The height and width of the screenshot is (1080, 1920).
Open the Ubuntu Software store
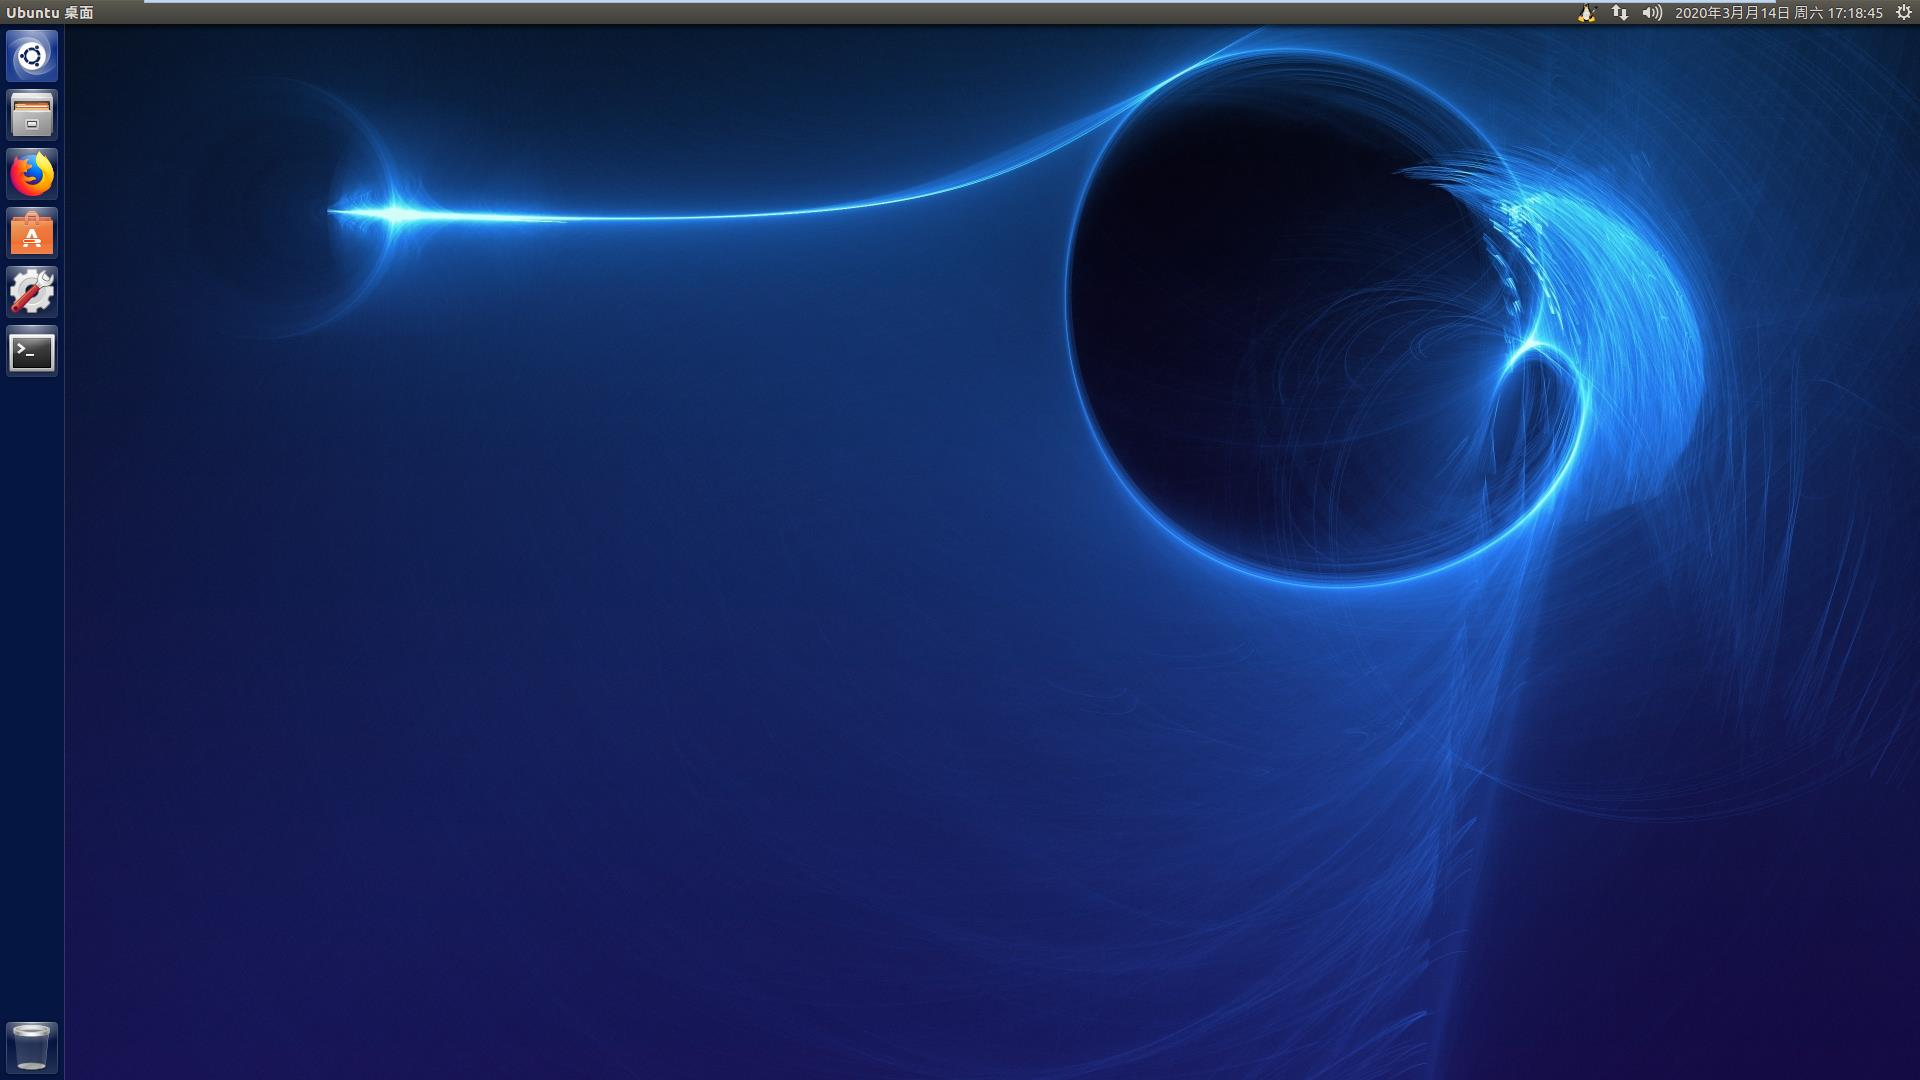(31, 233)
